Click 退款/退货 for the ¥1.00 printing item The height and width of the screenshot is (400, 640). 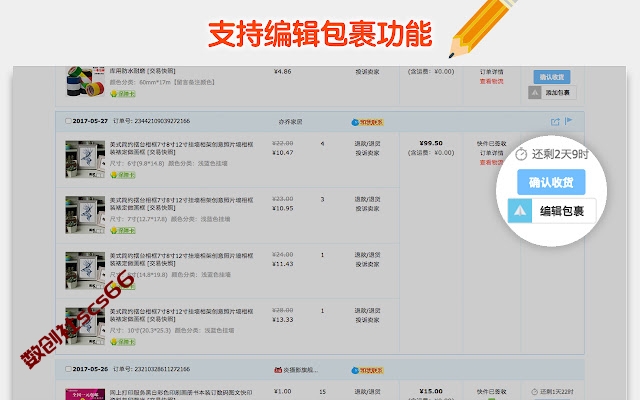(x=367, y=392)
